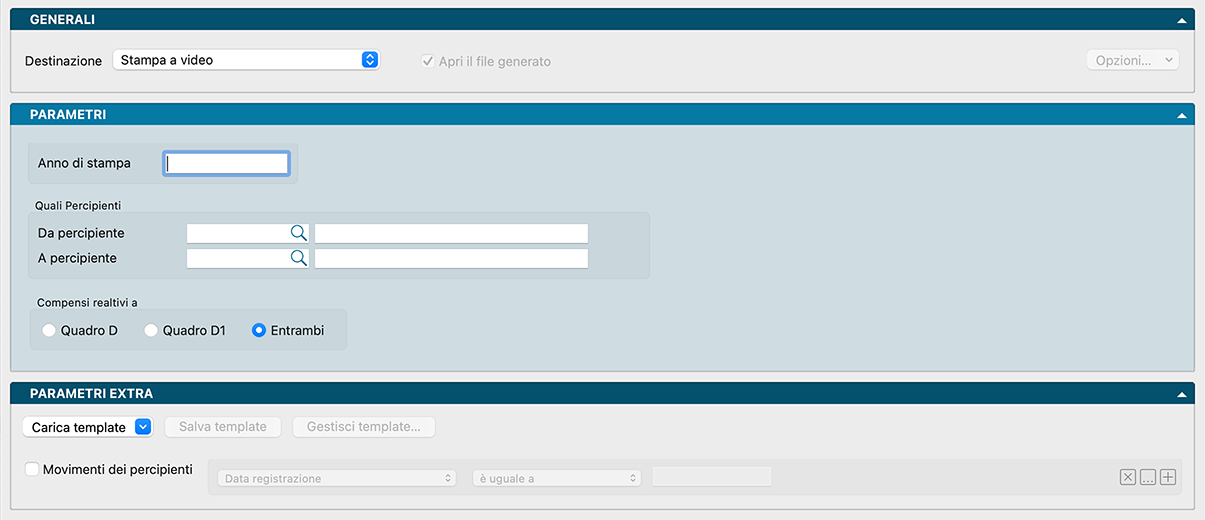Click the Salva template button

222,427
